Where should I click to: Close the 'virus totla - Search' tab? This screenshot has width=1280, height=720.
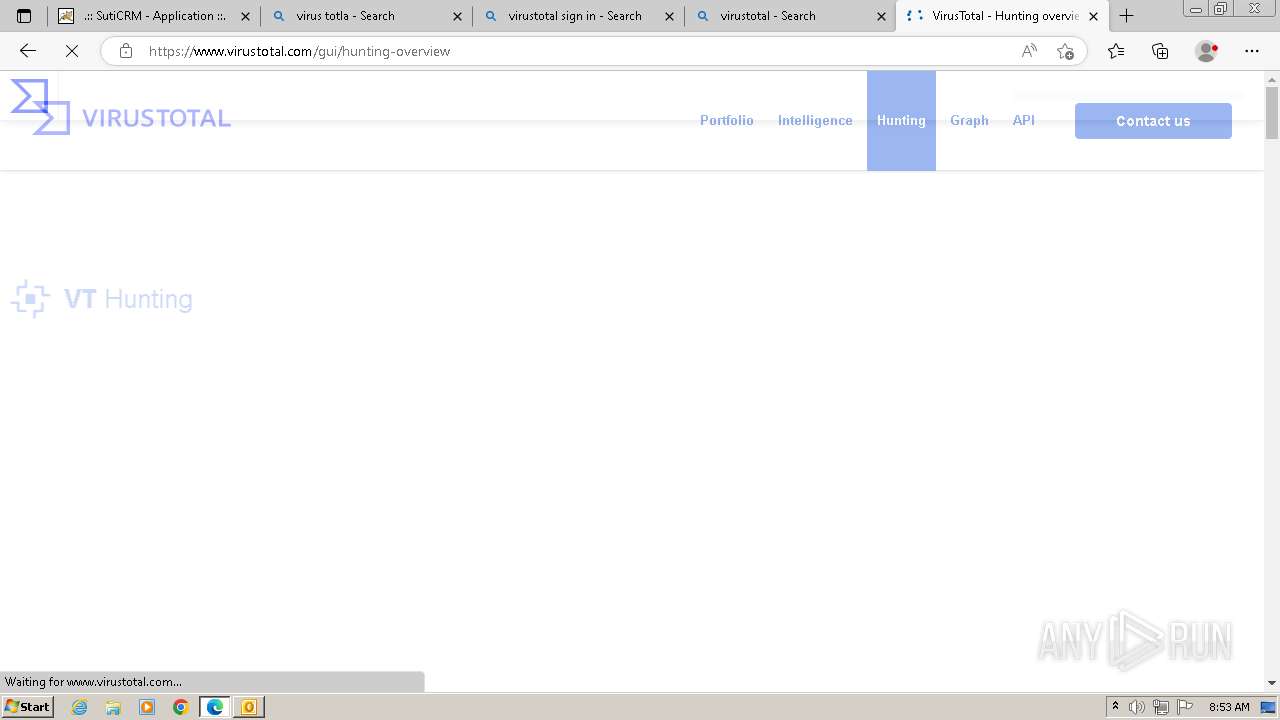click(x=457, y=16)
